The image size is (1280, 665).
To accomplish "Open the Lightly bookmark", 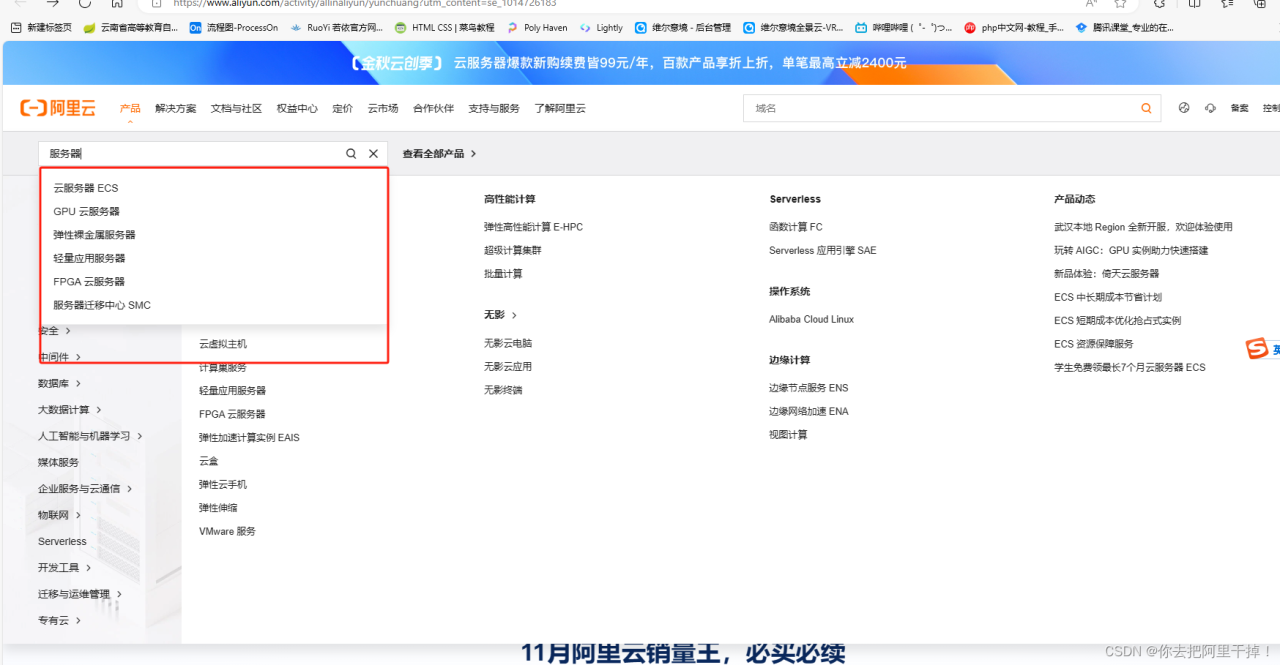I will (x=601, y=28).
